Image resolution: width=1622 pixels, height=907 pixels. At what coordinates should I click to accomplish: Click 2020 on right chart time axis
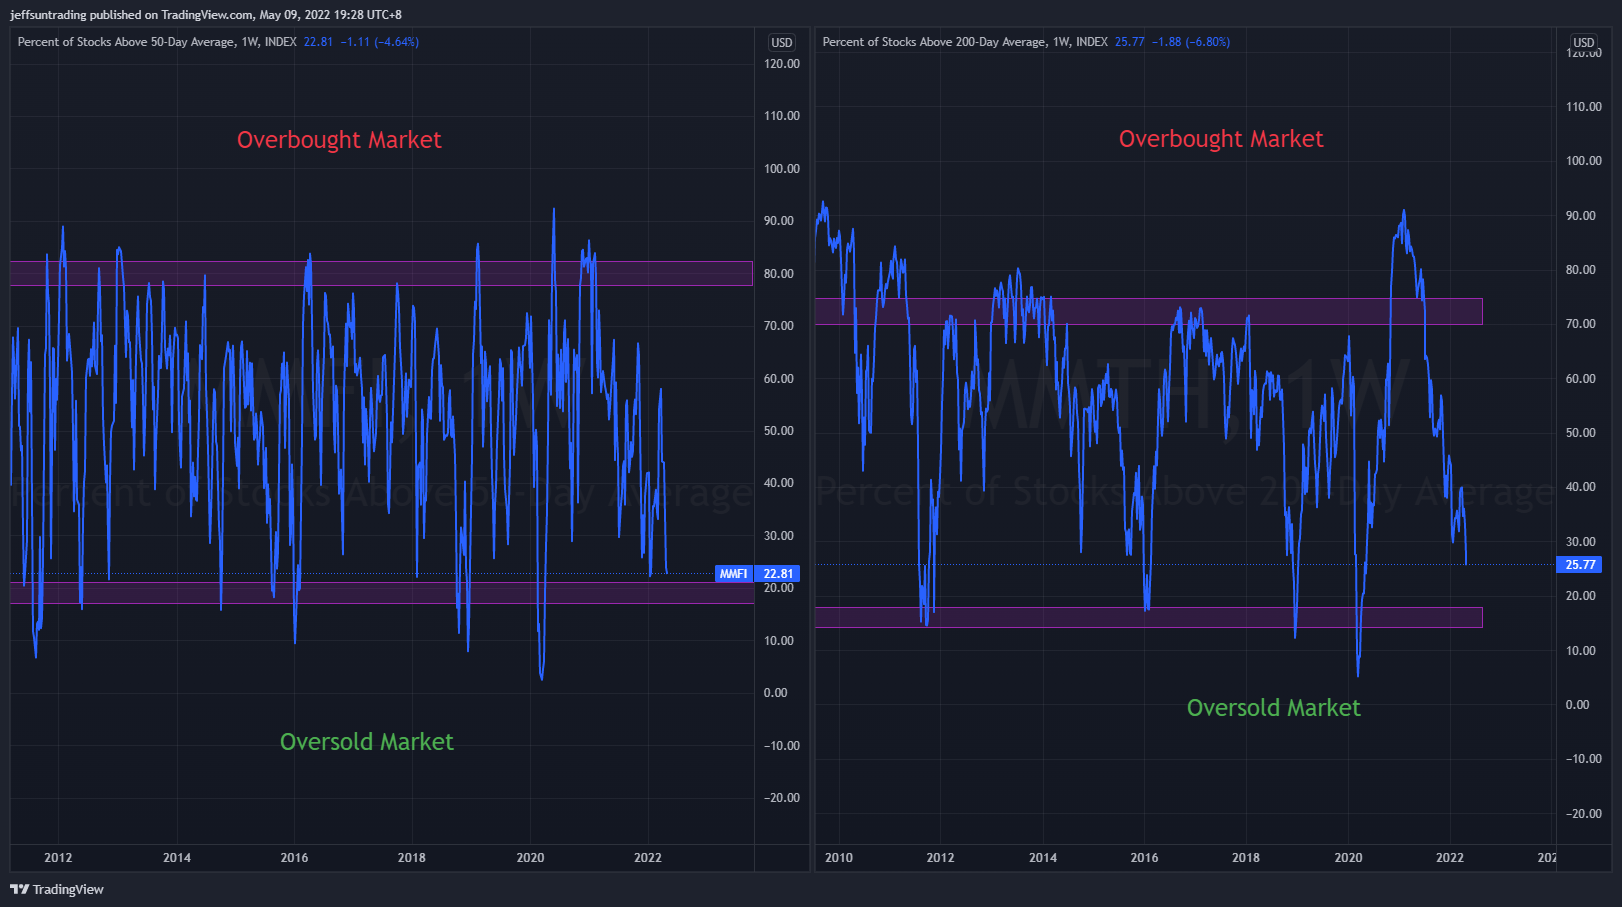(1347, 858)
